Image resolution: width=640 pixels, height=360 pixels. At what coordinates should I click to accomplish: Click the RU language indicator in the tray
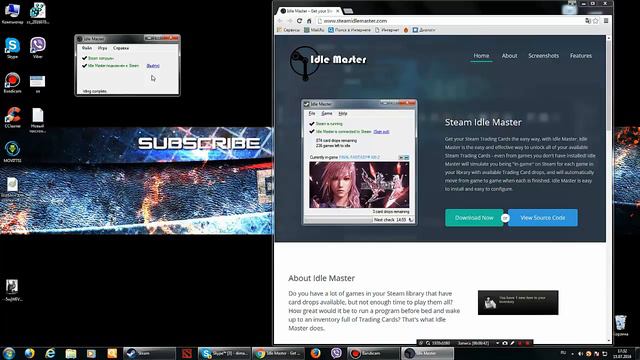pyautogui.click(x=563, y=352)
